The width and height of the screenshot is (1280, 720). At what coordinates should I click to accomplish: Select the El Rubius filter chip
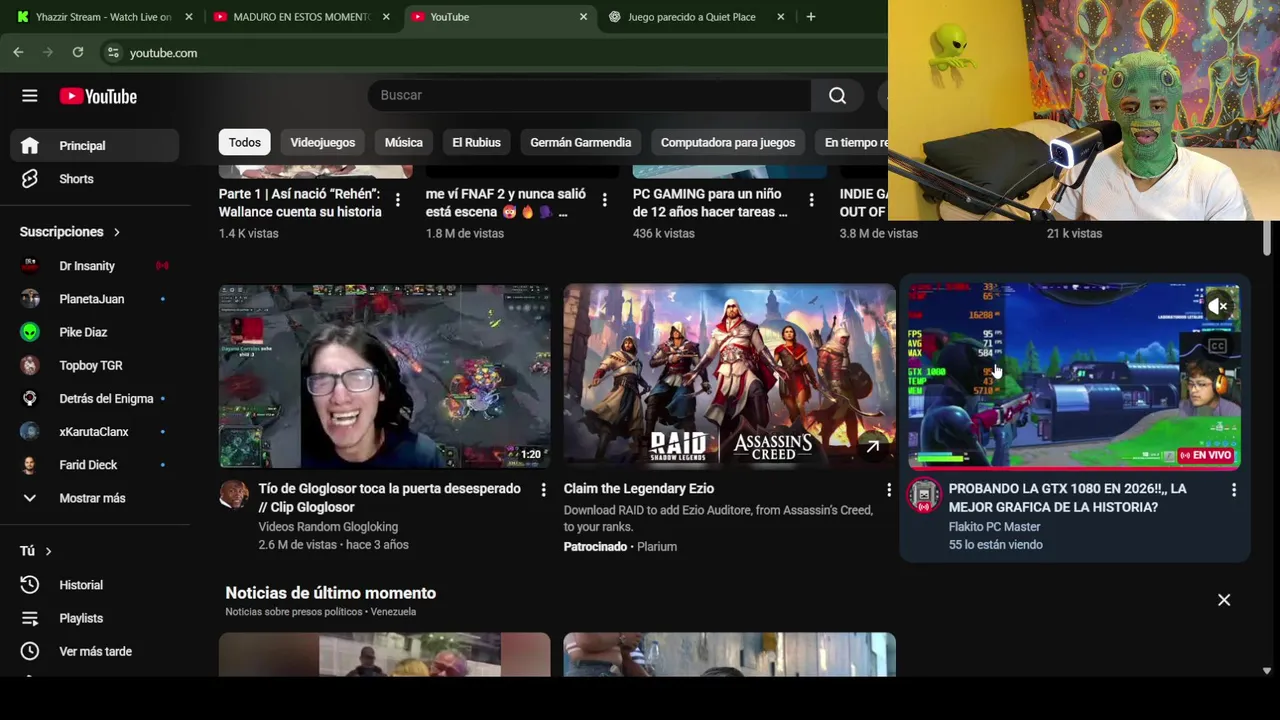[476, 142]
